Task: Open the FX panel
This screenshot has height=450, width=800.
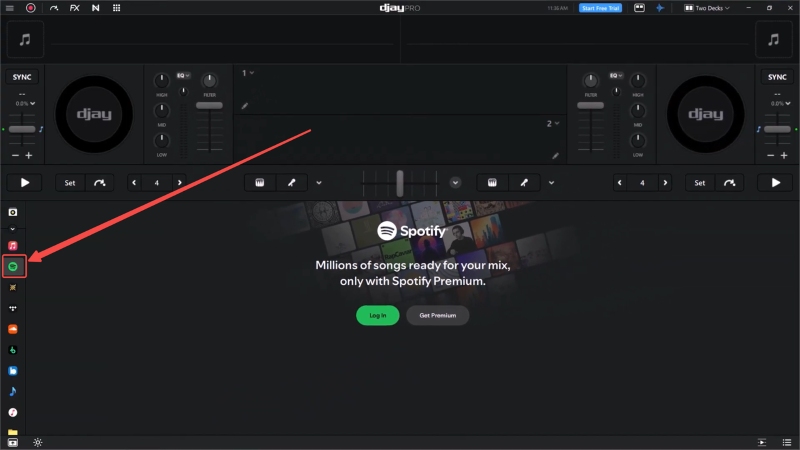Action: click(x=74, y=8)
